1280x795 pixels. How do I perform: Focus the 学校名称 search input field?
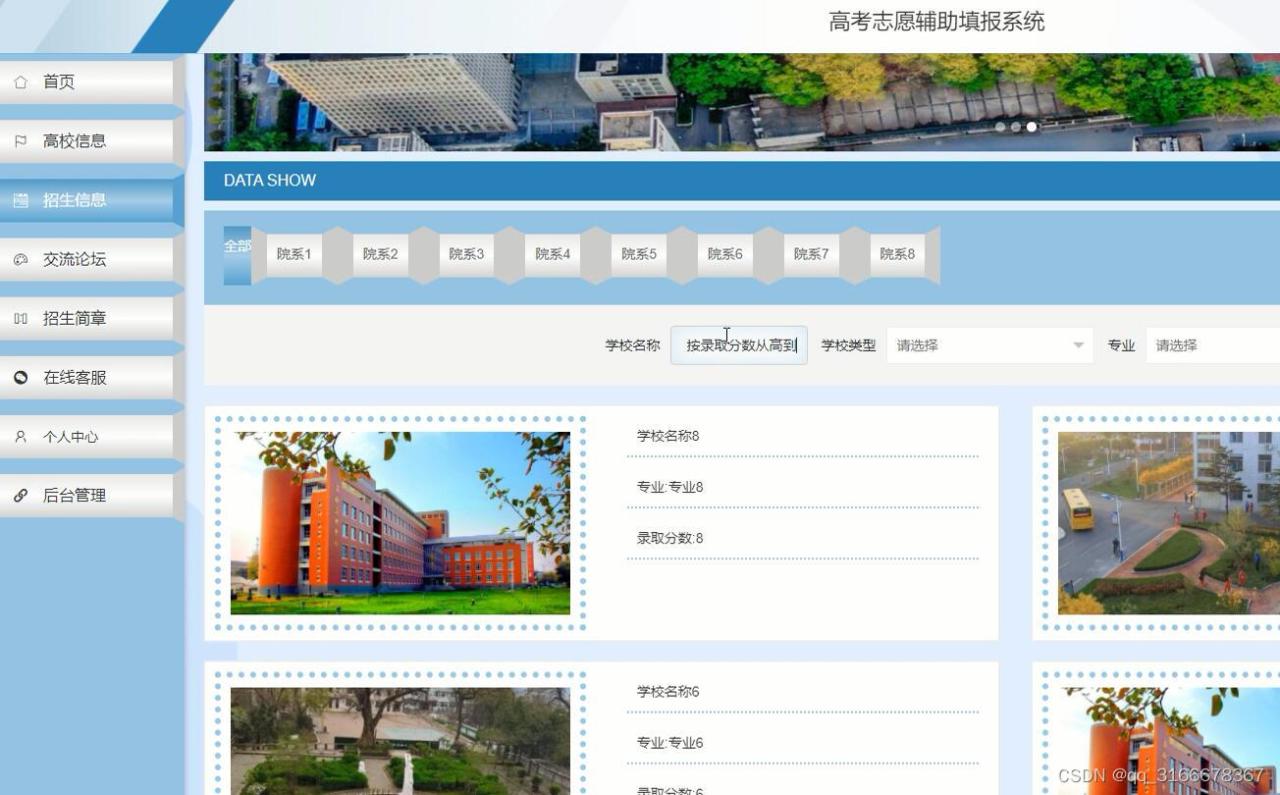[x=739, y=345]
